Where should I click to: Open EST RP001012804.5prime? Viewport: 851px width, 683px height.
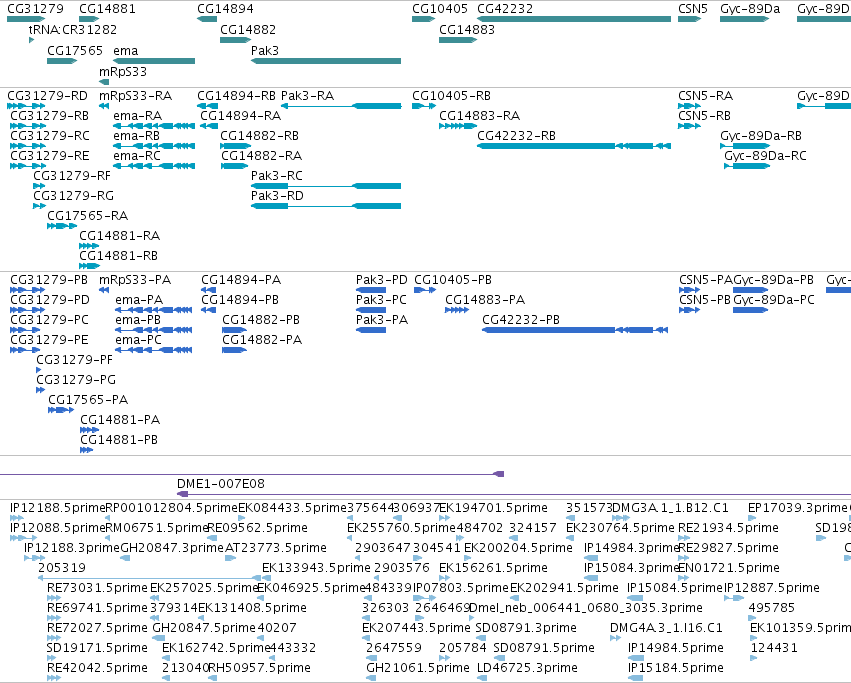[x=172, y=508]
